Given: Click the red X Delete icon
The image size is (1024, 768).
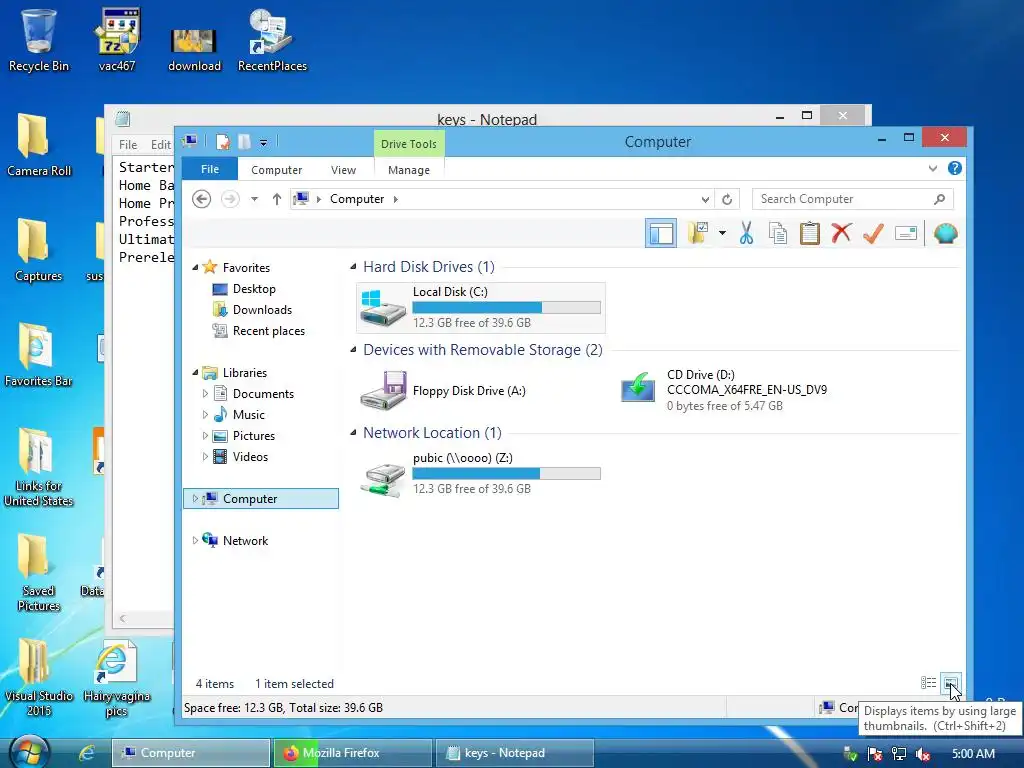Looking at the screenshot, I should tap(841, 233).
